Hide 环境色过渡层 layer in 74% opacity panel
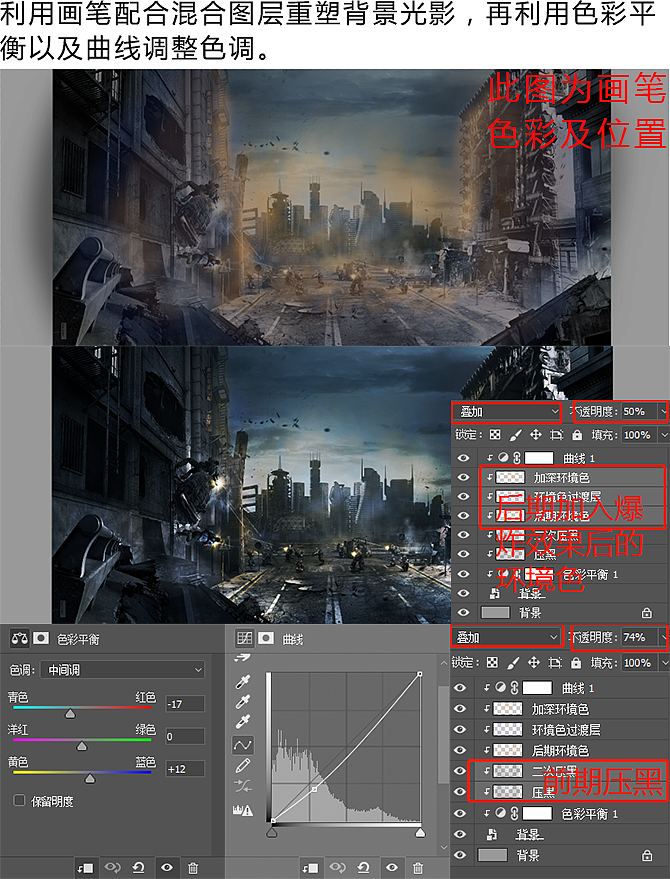Image resolution: width=670 pixels, height=879 pixels. coord(460,729)
